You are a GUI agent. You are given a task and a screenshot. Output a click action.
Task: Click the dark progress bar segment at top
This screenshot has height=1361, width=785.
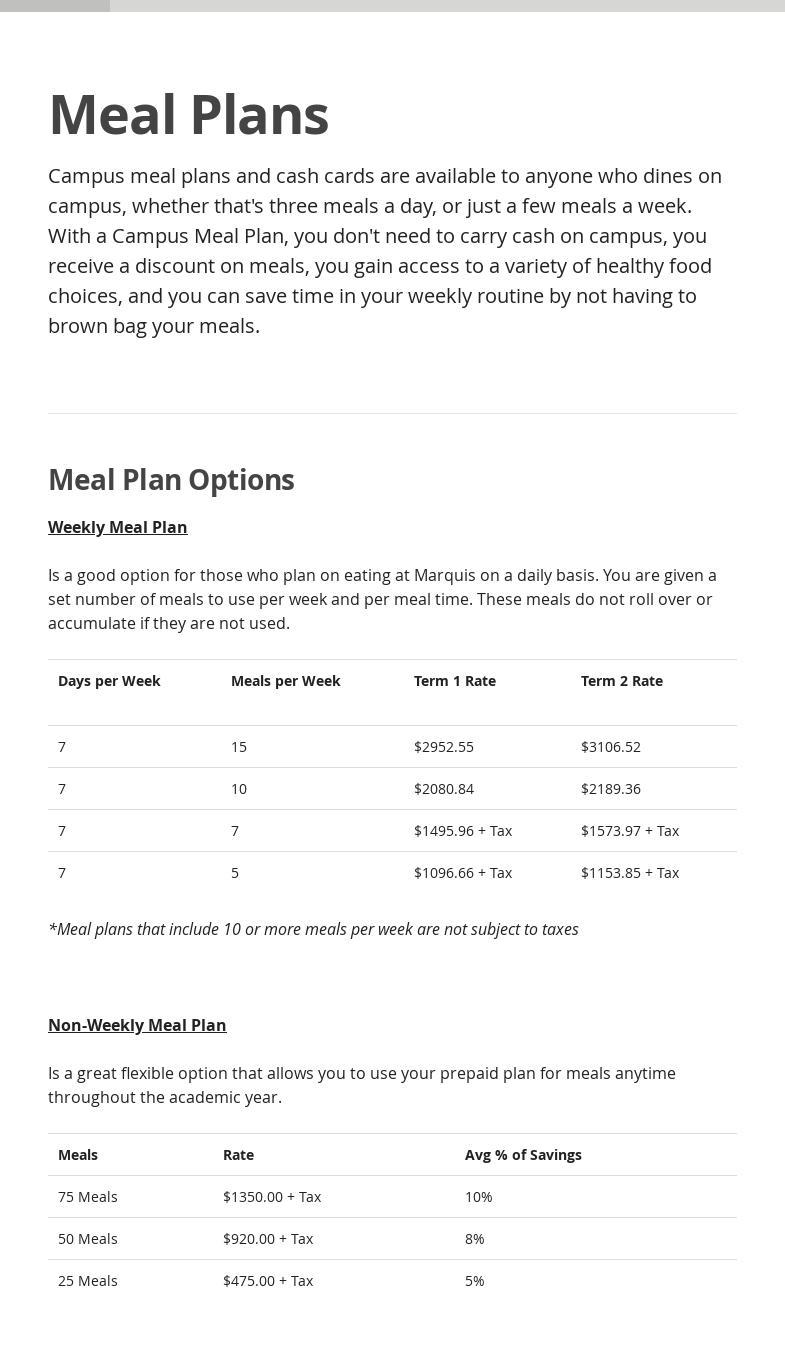pyautogui.click(x=55, y=6)
